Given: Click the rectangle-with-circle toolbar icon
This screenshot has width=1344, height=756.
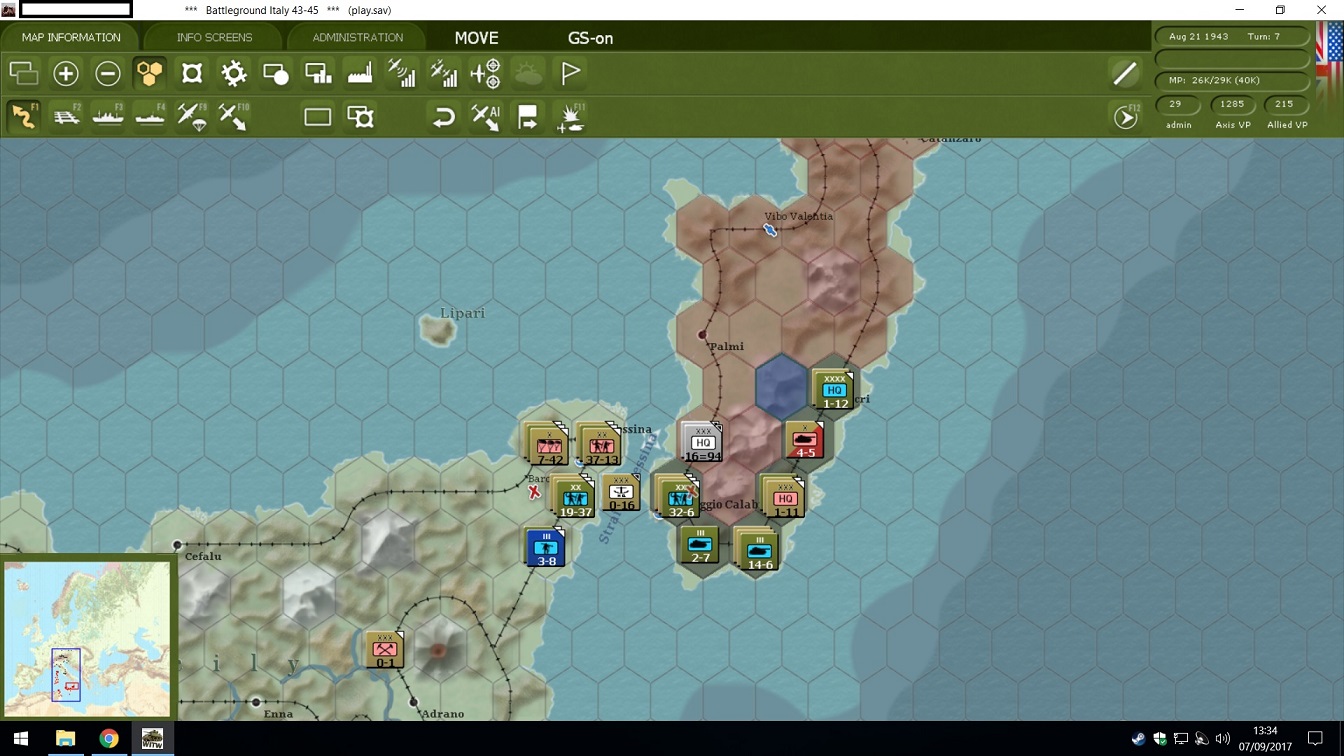Looking at the screenshot, I should pos(276,73).
